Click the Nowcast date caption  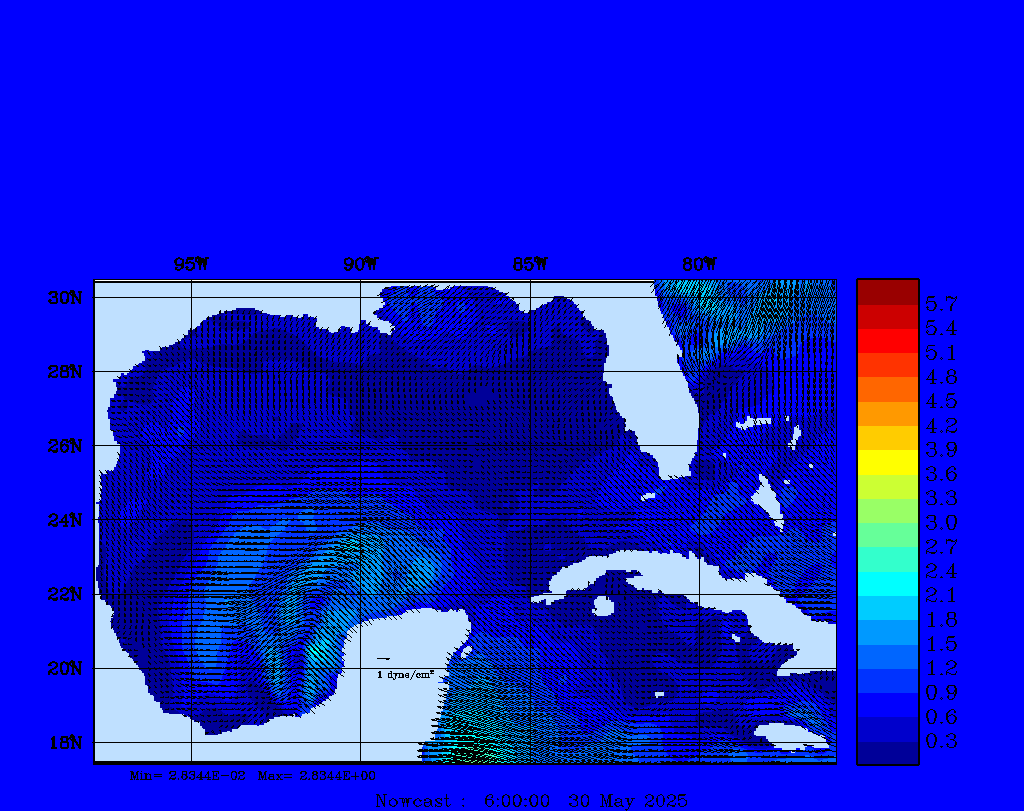tap(531, 801)
